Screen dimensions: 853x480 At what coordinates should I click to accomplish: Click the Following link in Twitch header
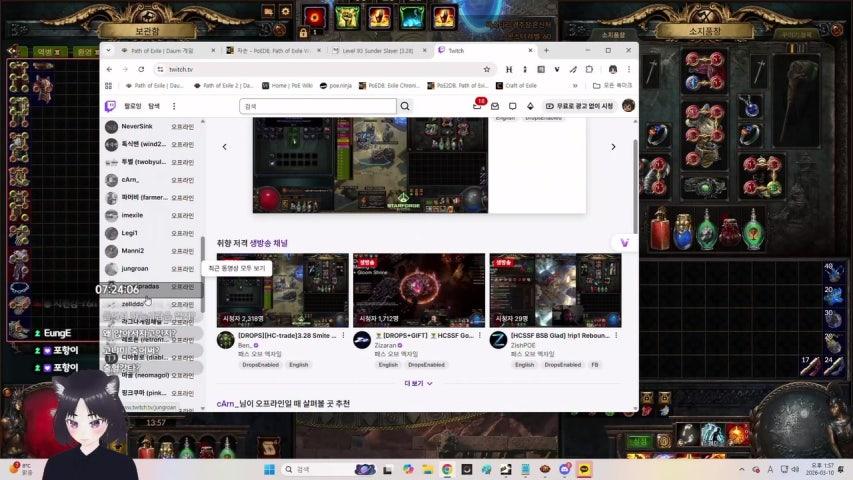click(x=132, y=106)
